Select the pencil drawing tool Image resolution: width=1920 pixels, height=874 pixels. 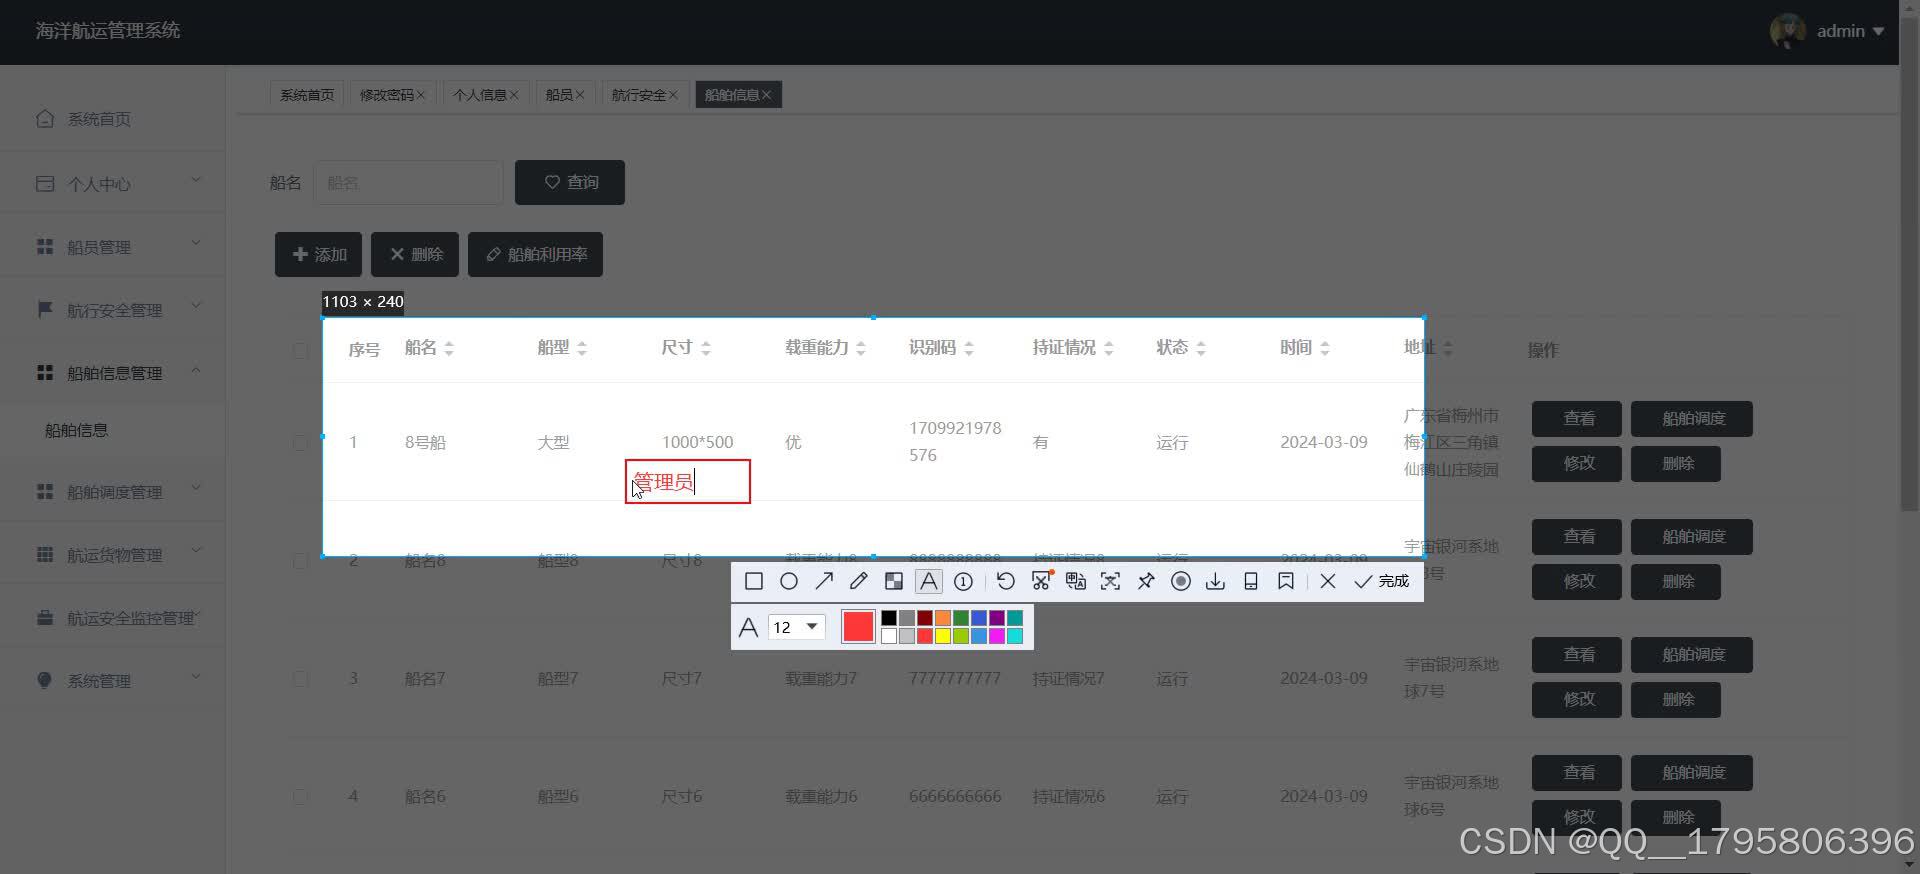point(858,581)
